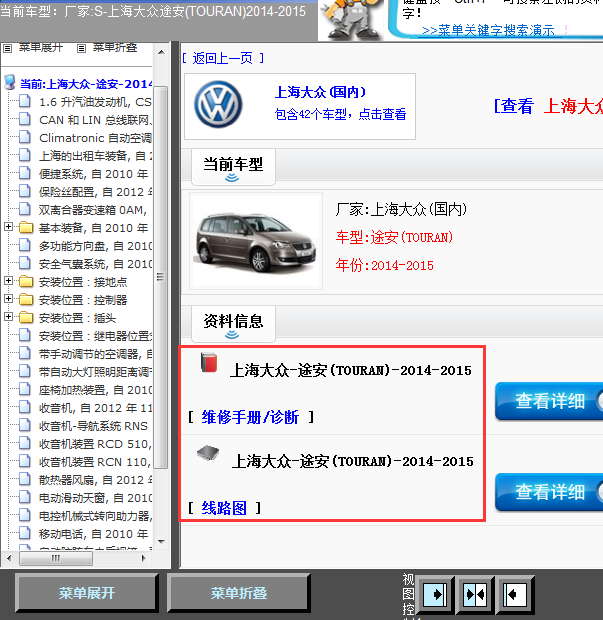Expand the 基本装备 tree node

(x=8, y=227)
